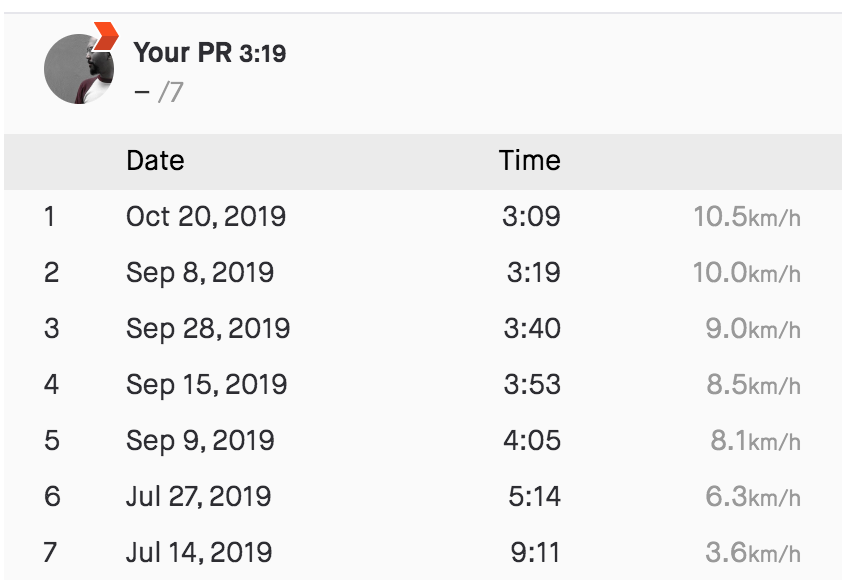Click the profile avatar photo

pos(79,69)
